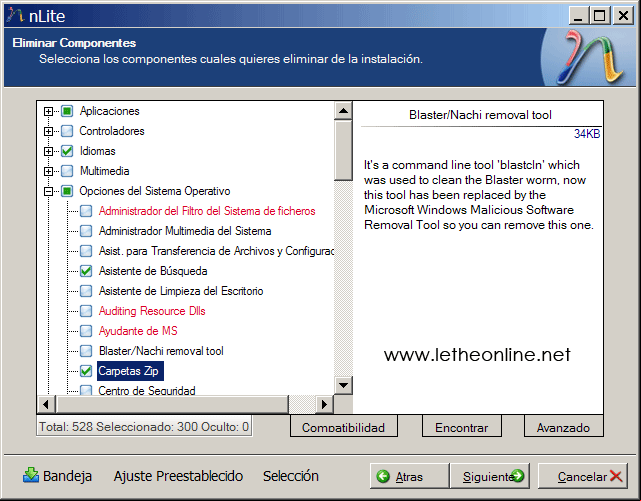Check the Auditing Resource Dlls checkbox
The image size is (641, 501).
coord(86,311)
